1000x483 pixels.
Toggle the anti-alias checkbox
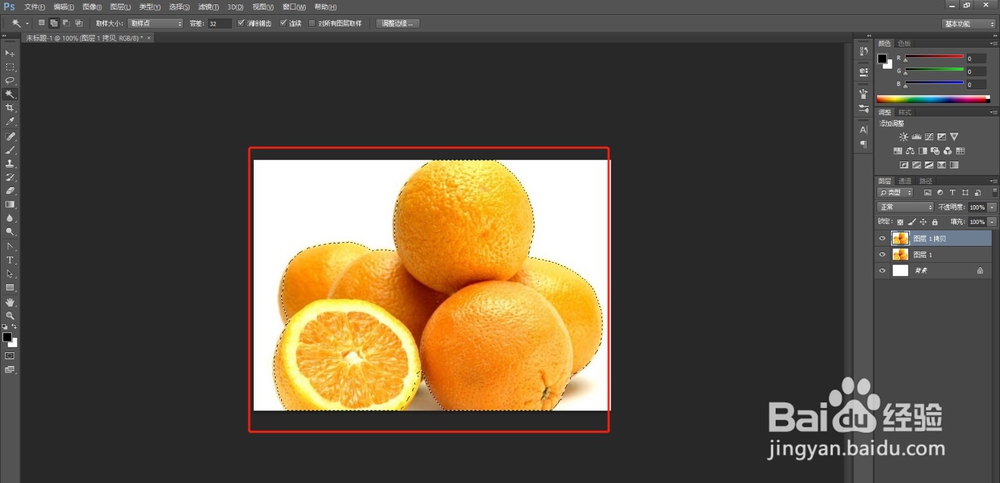[241, 23]
